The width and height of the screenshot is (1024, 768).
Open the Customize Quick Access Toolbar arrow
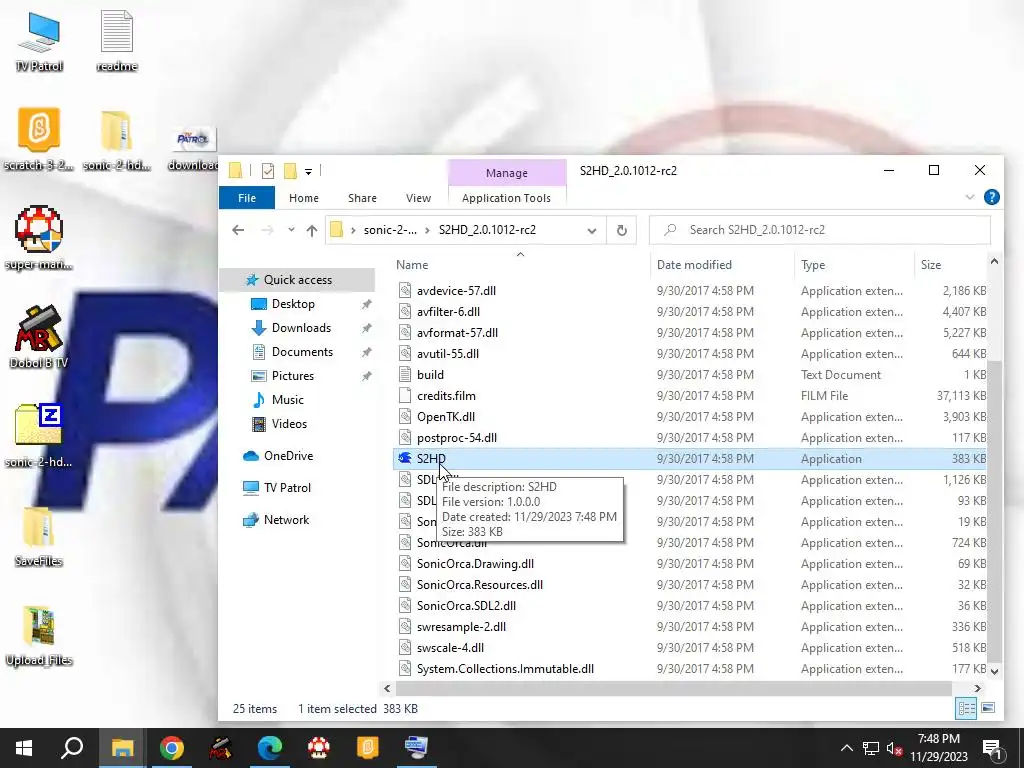click(x=308, y=172)
